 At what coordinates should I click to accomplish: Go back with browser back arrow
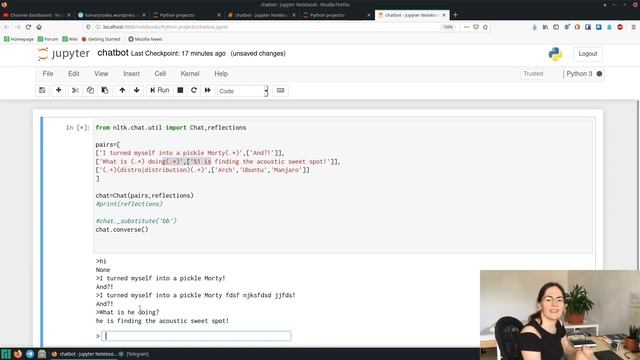tap(7, 27)
